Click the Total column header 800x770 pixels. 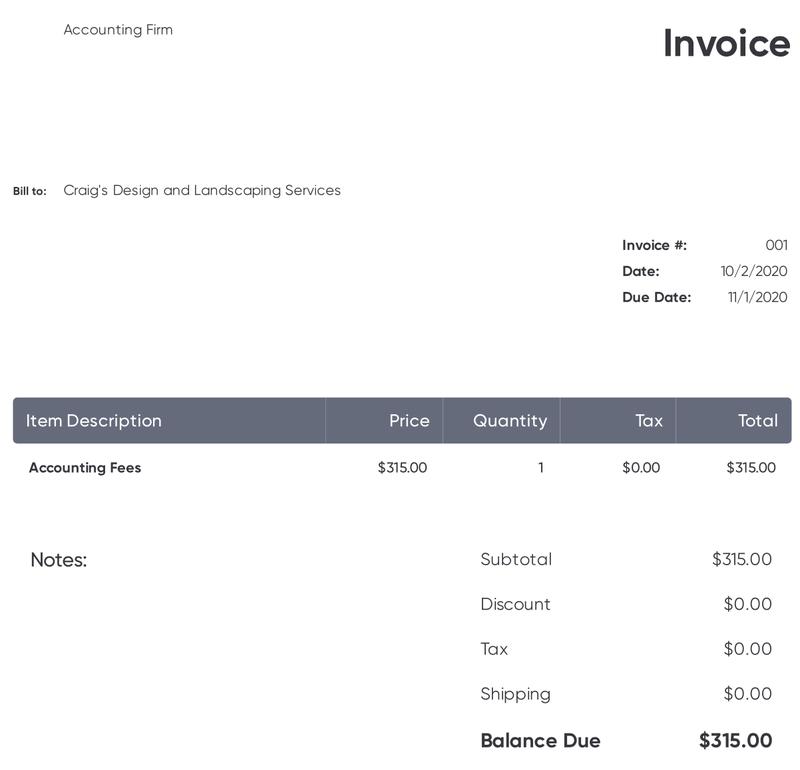[758, 421]
